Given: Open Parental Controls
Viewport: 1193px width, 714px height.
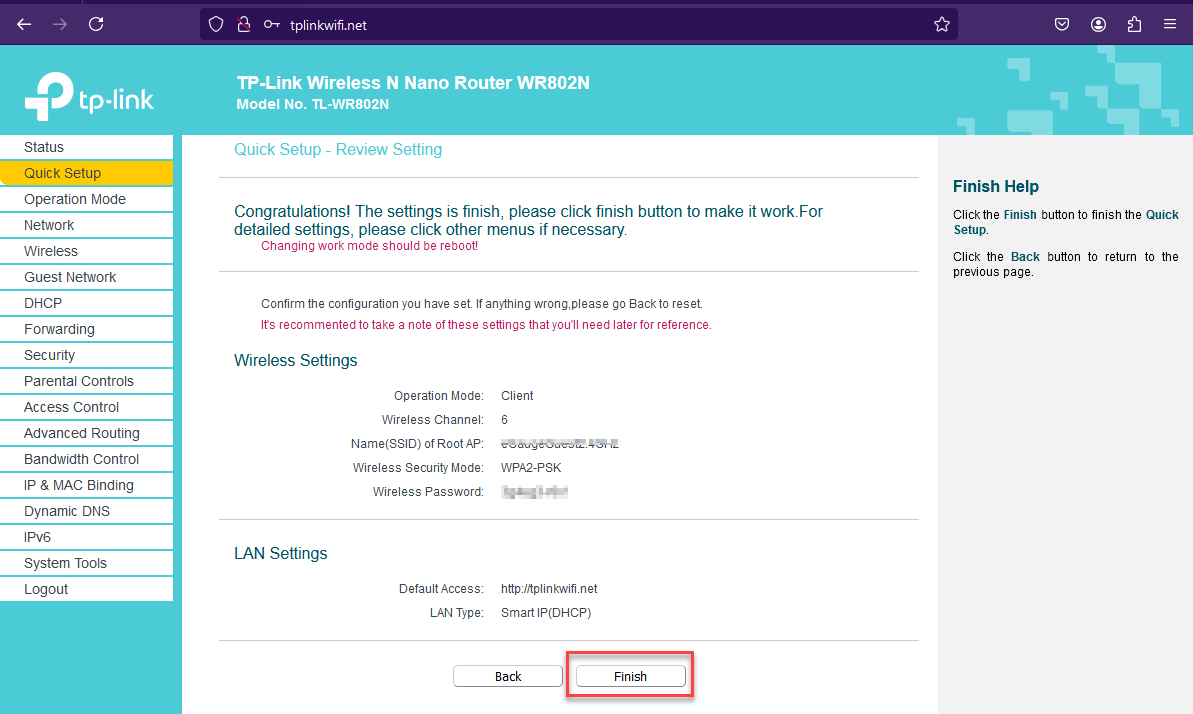Looking at the screenshot, I should (87, 381).
